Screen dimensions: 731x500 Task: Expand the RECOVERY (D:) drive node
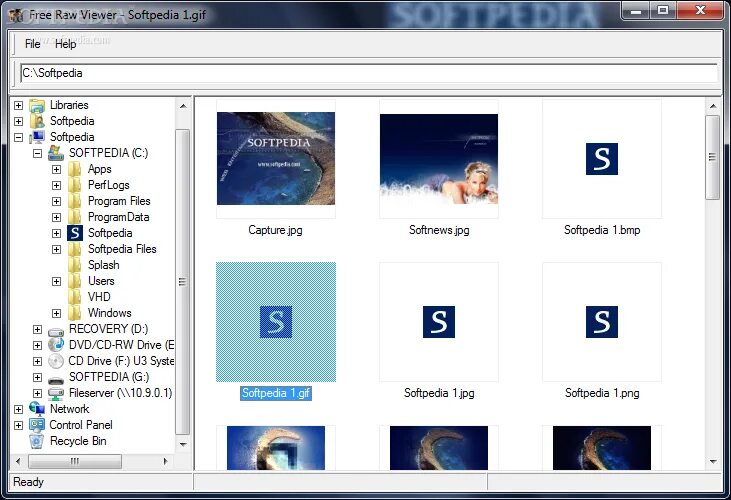(x=37, y=329)
